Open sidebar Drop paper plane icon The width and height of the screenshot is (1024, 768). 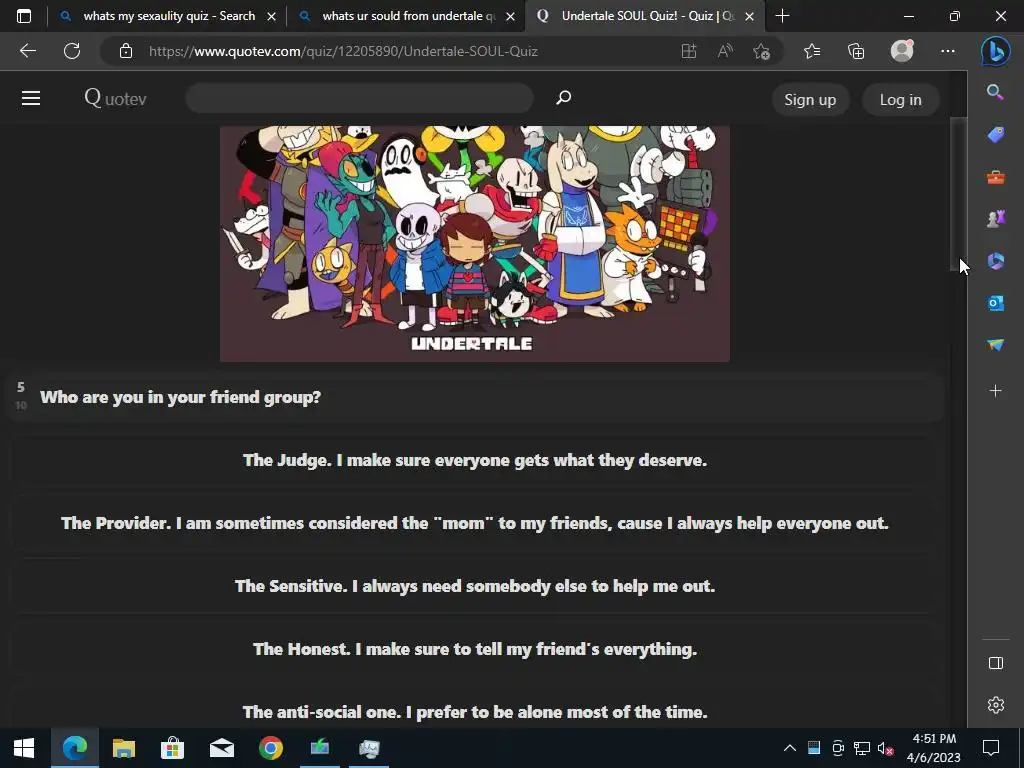pyautogui.click(x=995, y=345)
